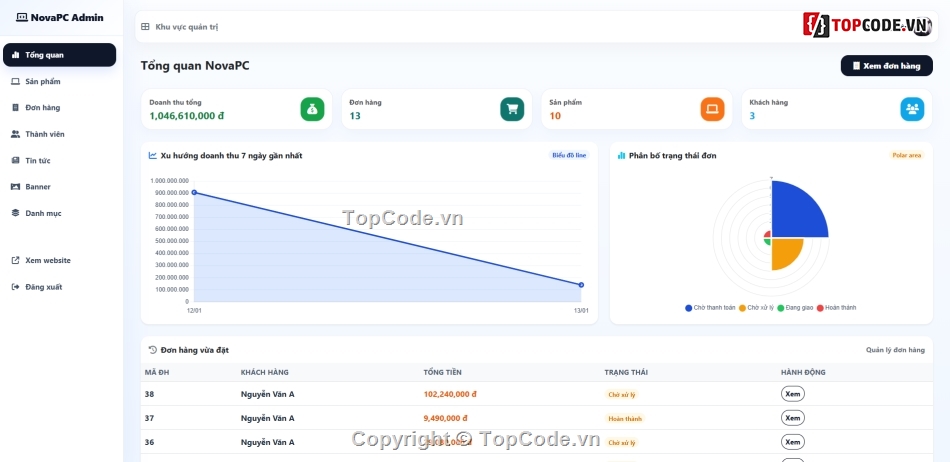Toggle Hoàn thành red legend swatch

820,308
